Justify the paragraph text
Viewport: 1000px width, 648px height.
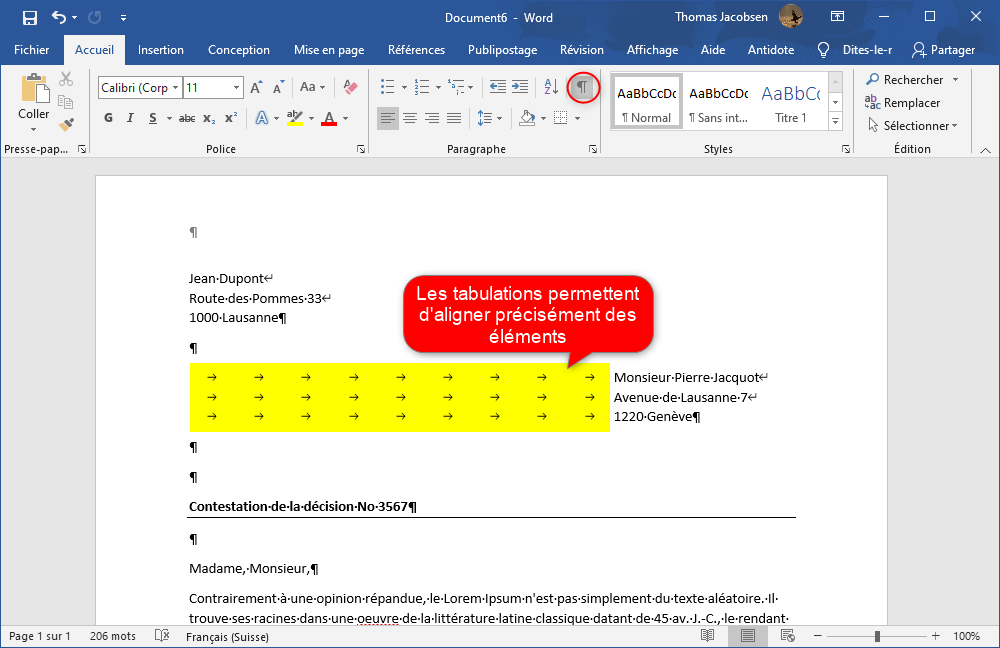click(454, 118)
